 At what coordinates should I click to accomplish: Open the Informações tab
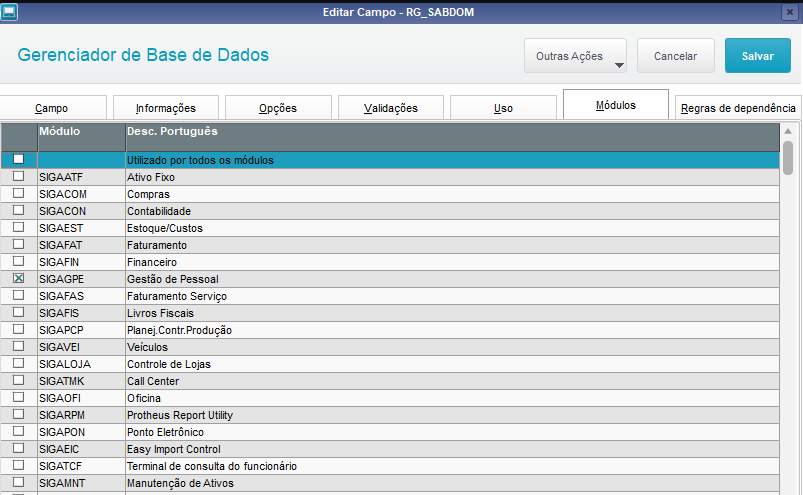coord(166,108)
